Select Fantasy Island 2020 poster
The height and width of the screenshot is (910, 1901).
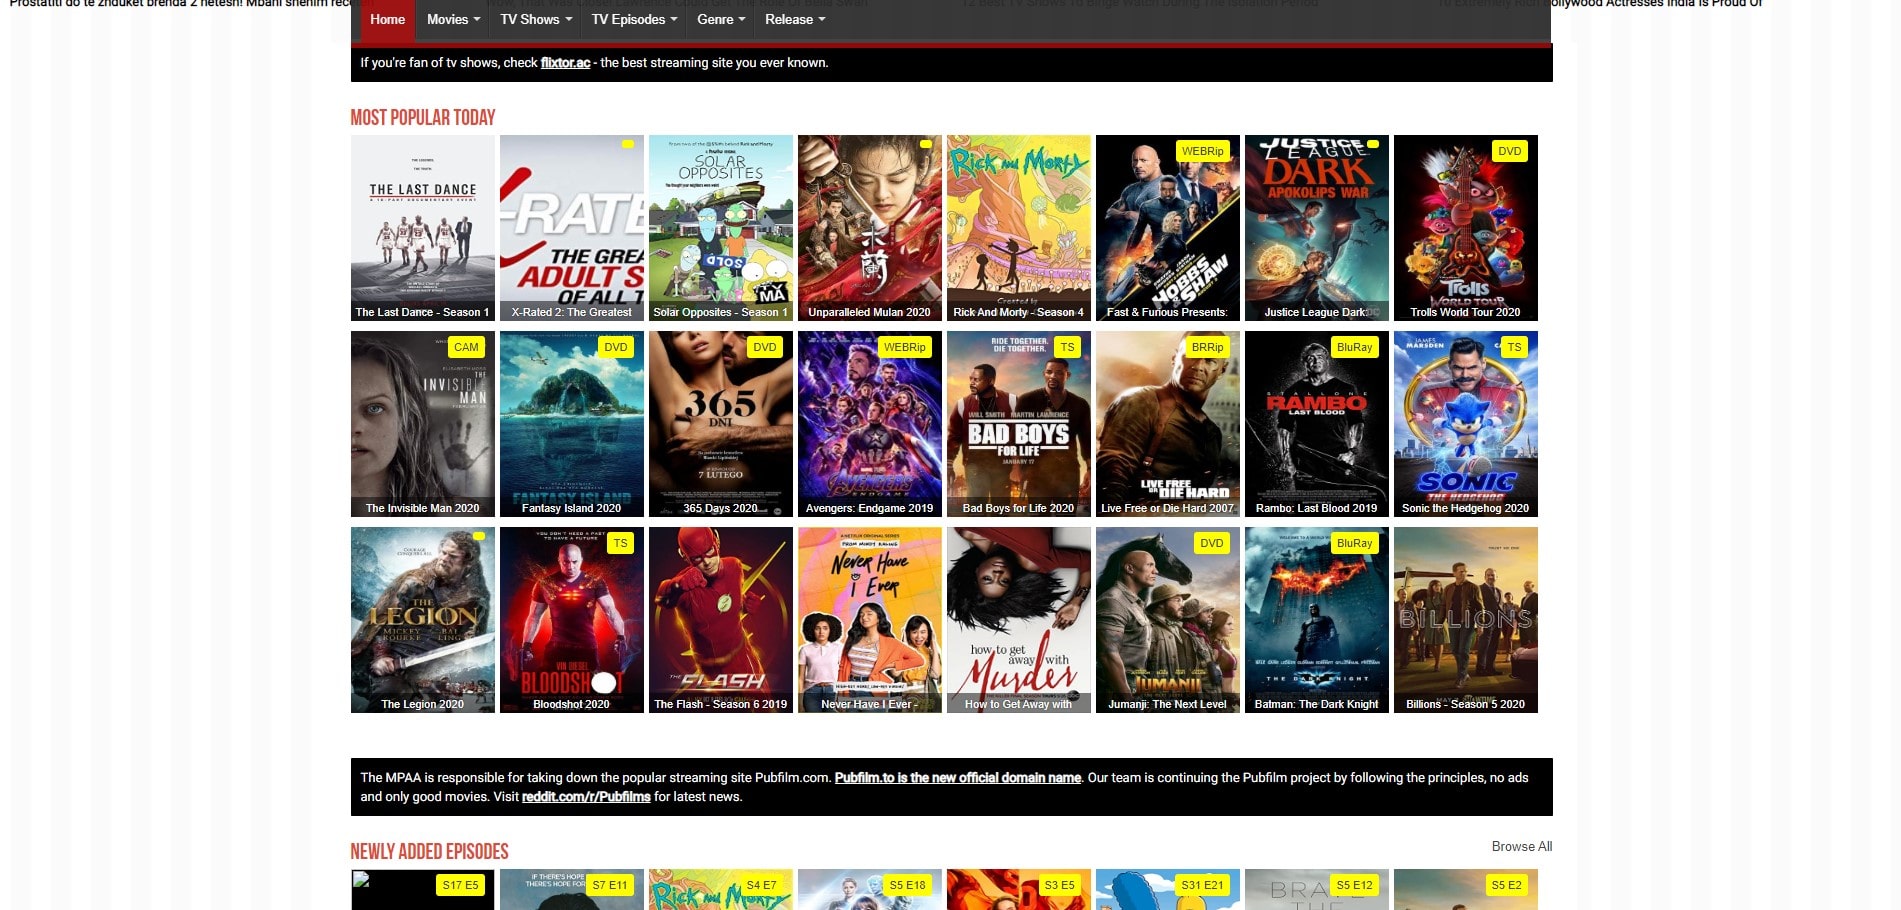(572, 424)
